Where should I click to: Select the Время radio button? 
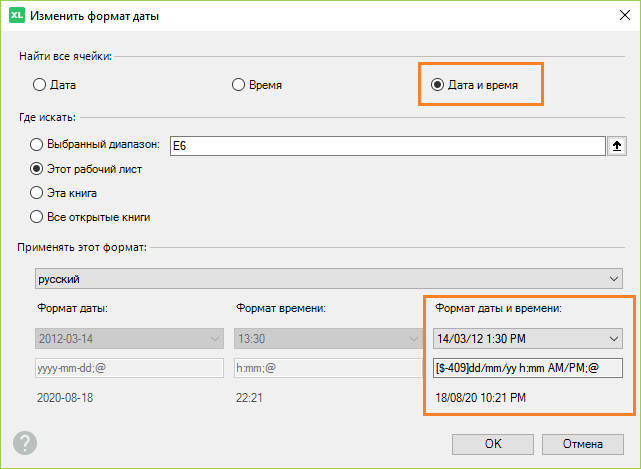point(238,85)
